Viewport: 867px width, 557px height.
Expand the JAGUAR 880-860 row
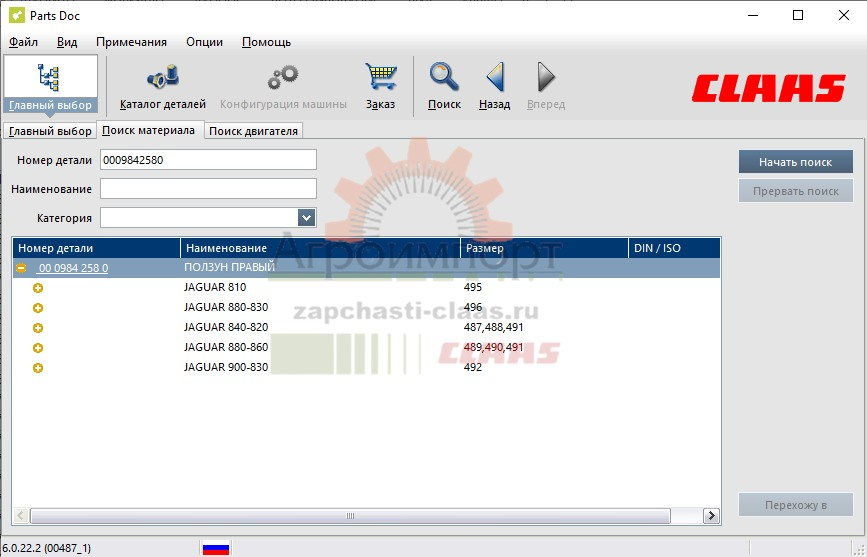[x=38, y=348]
